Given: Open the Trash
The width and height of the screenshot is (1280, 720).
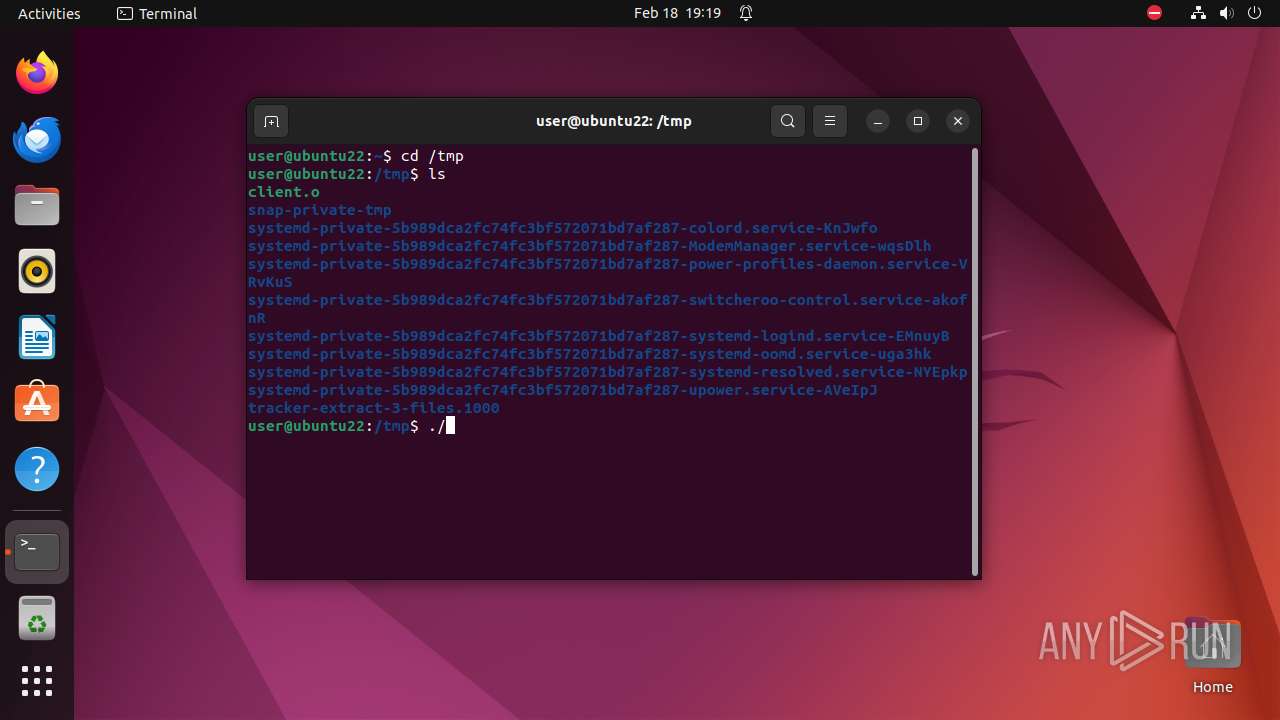Looking at the screenshot, I should [37, 618].
